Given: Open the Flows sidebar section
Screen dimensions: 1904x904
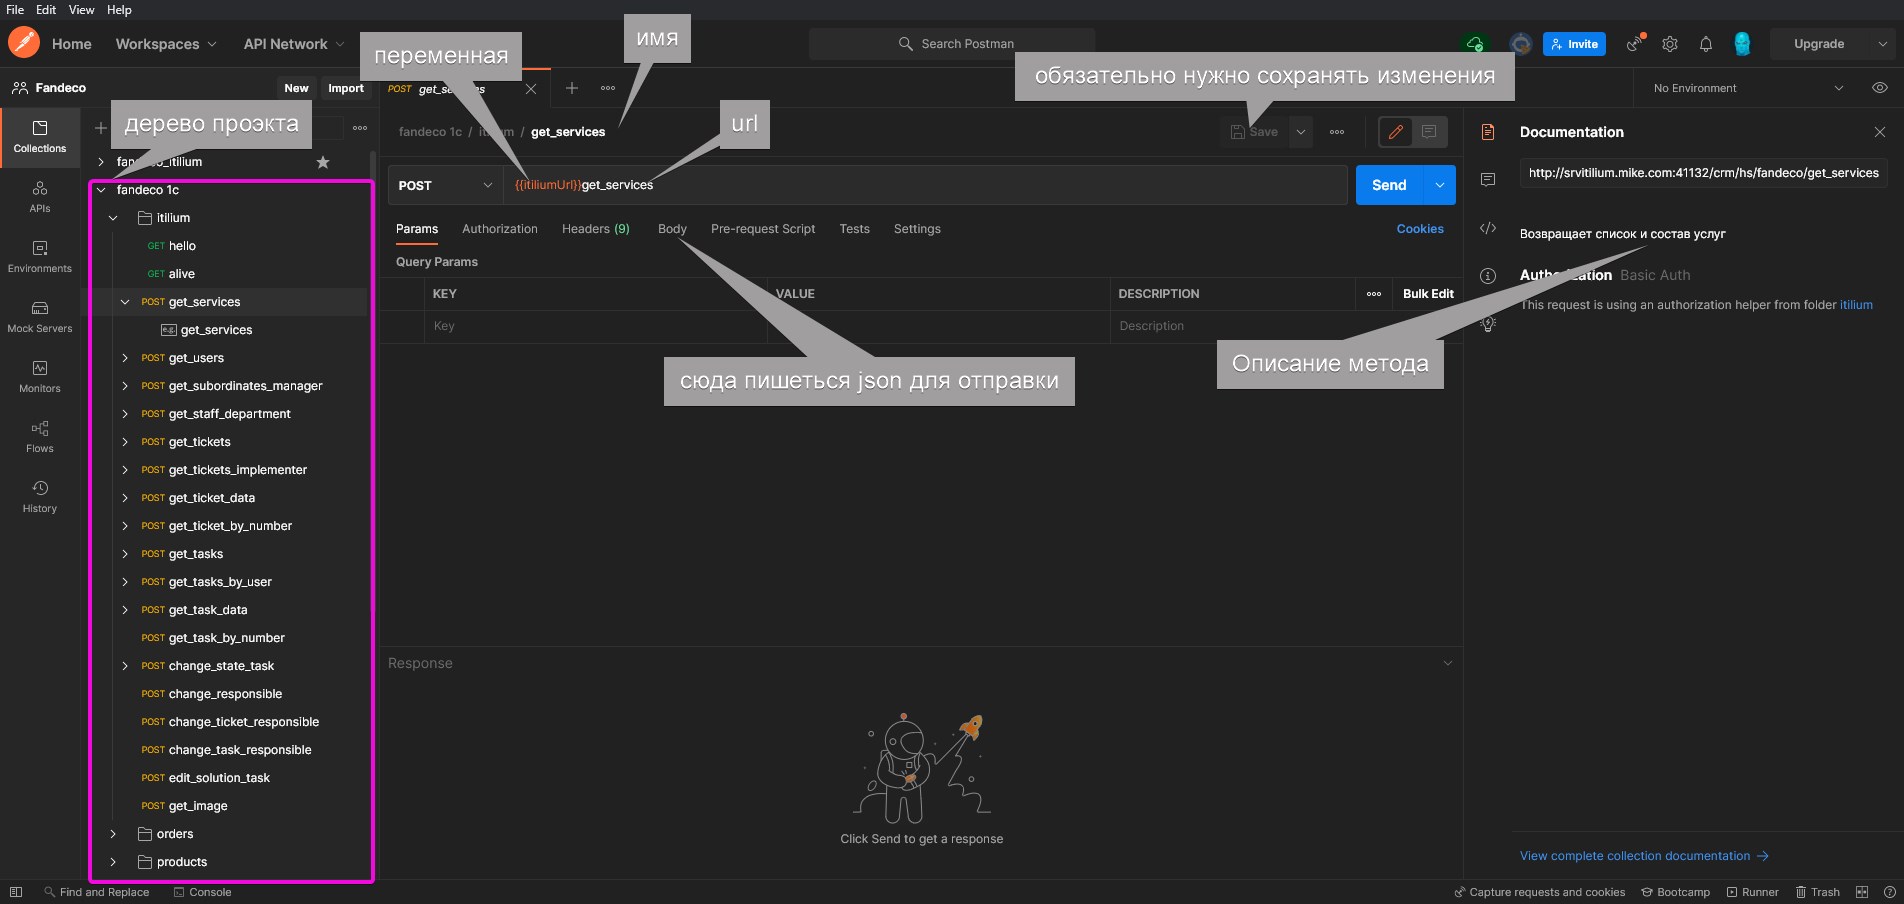Looking at the screenshot, I should [x=40, y=436].
